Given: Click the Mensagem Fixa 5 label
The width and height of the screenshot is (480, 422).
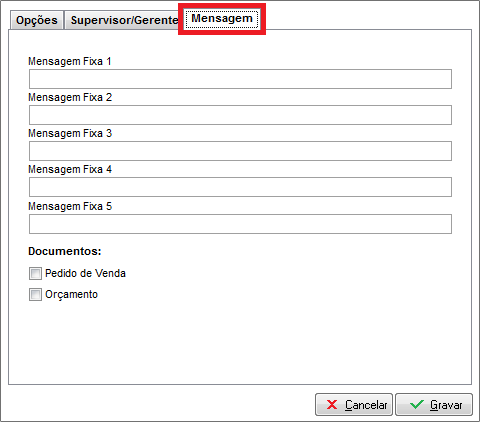Looking at the screenshot, I should [70, 207].
